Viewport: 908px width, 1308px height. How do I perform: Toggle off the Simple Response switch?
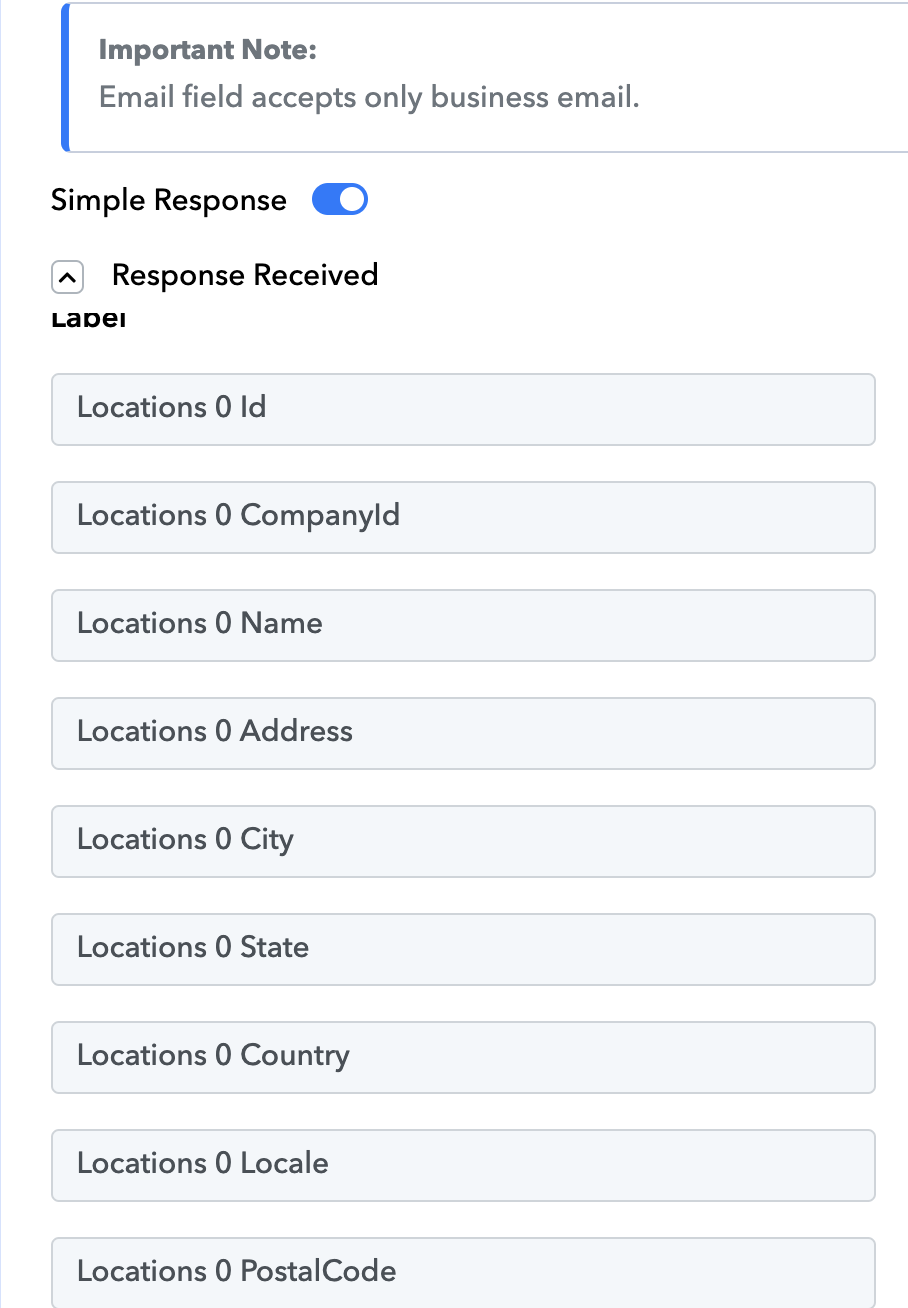(x=340, y=200)
